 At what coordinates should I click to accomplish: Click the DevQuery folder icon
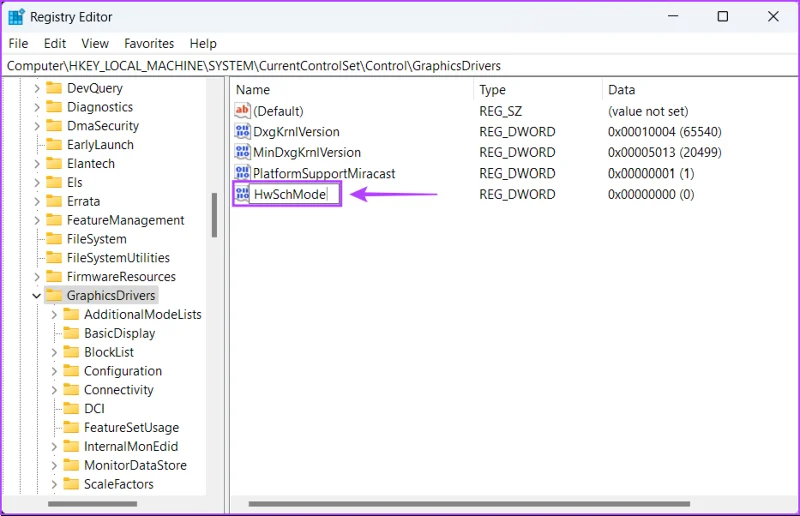pos(54,88)
